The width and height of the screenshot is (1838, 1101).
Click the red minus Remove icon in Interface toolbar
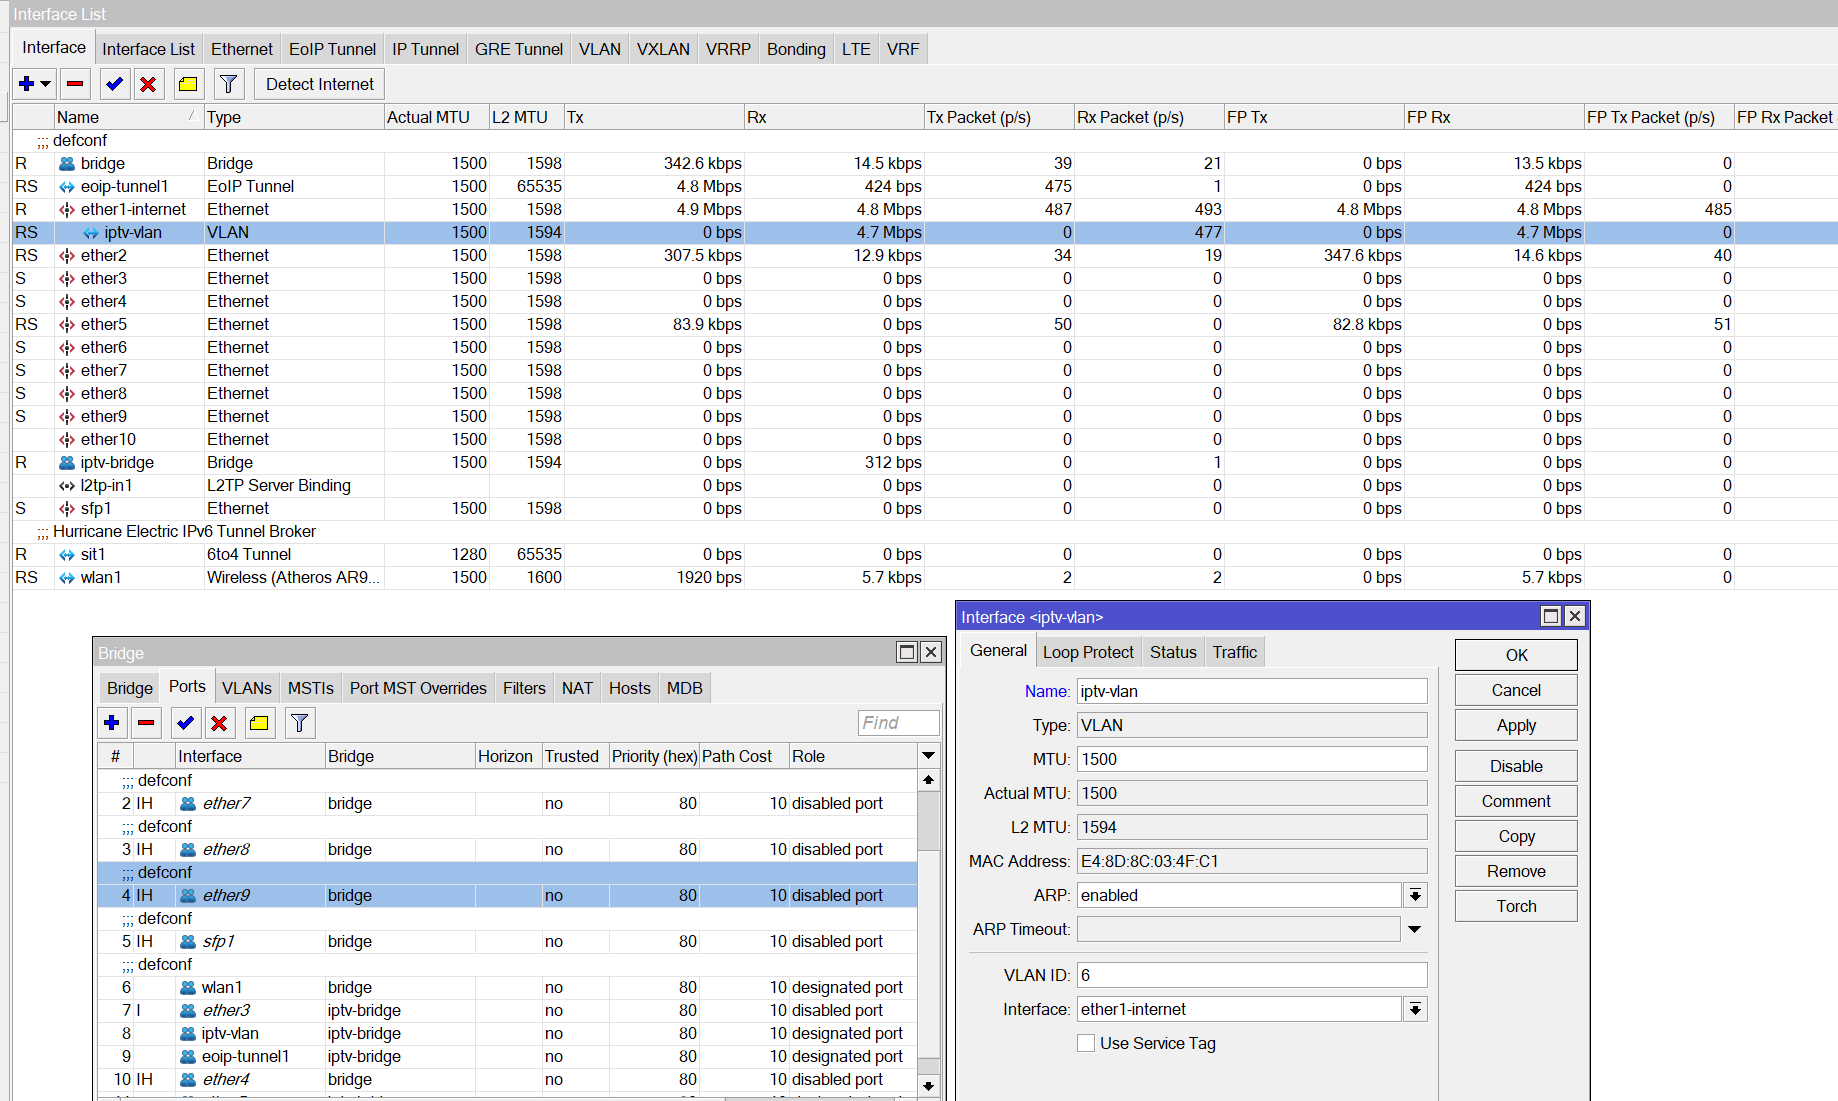point(75,84)
